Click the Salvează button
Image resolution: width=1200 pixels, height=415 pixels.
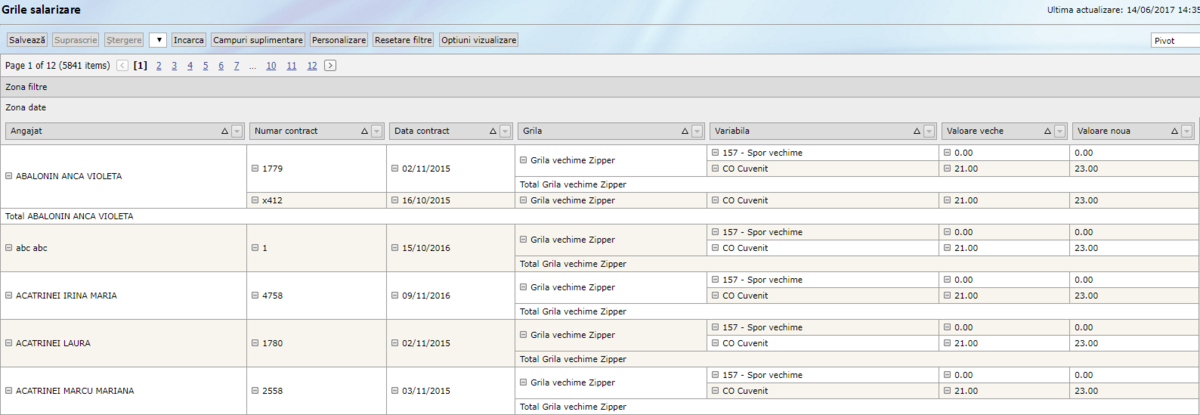27,40
